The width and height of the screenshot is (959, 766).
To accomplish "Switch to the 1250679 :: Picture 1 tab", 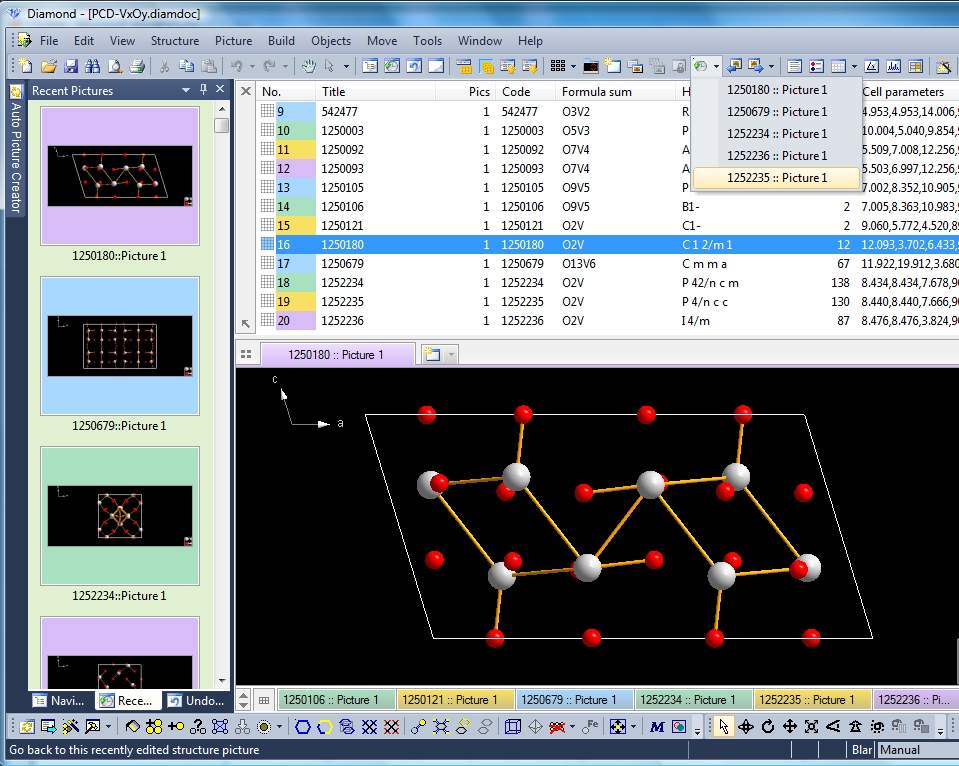I will click(575, 700).
